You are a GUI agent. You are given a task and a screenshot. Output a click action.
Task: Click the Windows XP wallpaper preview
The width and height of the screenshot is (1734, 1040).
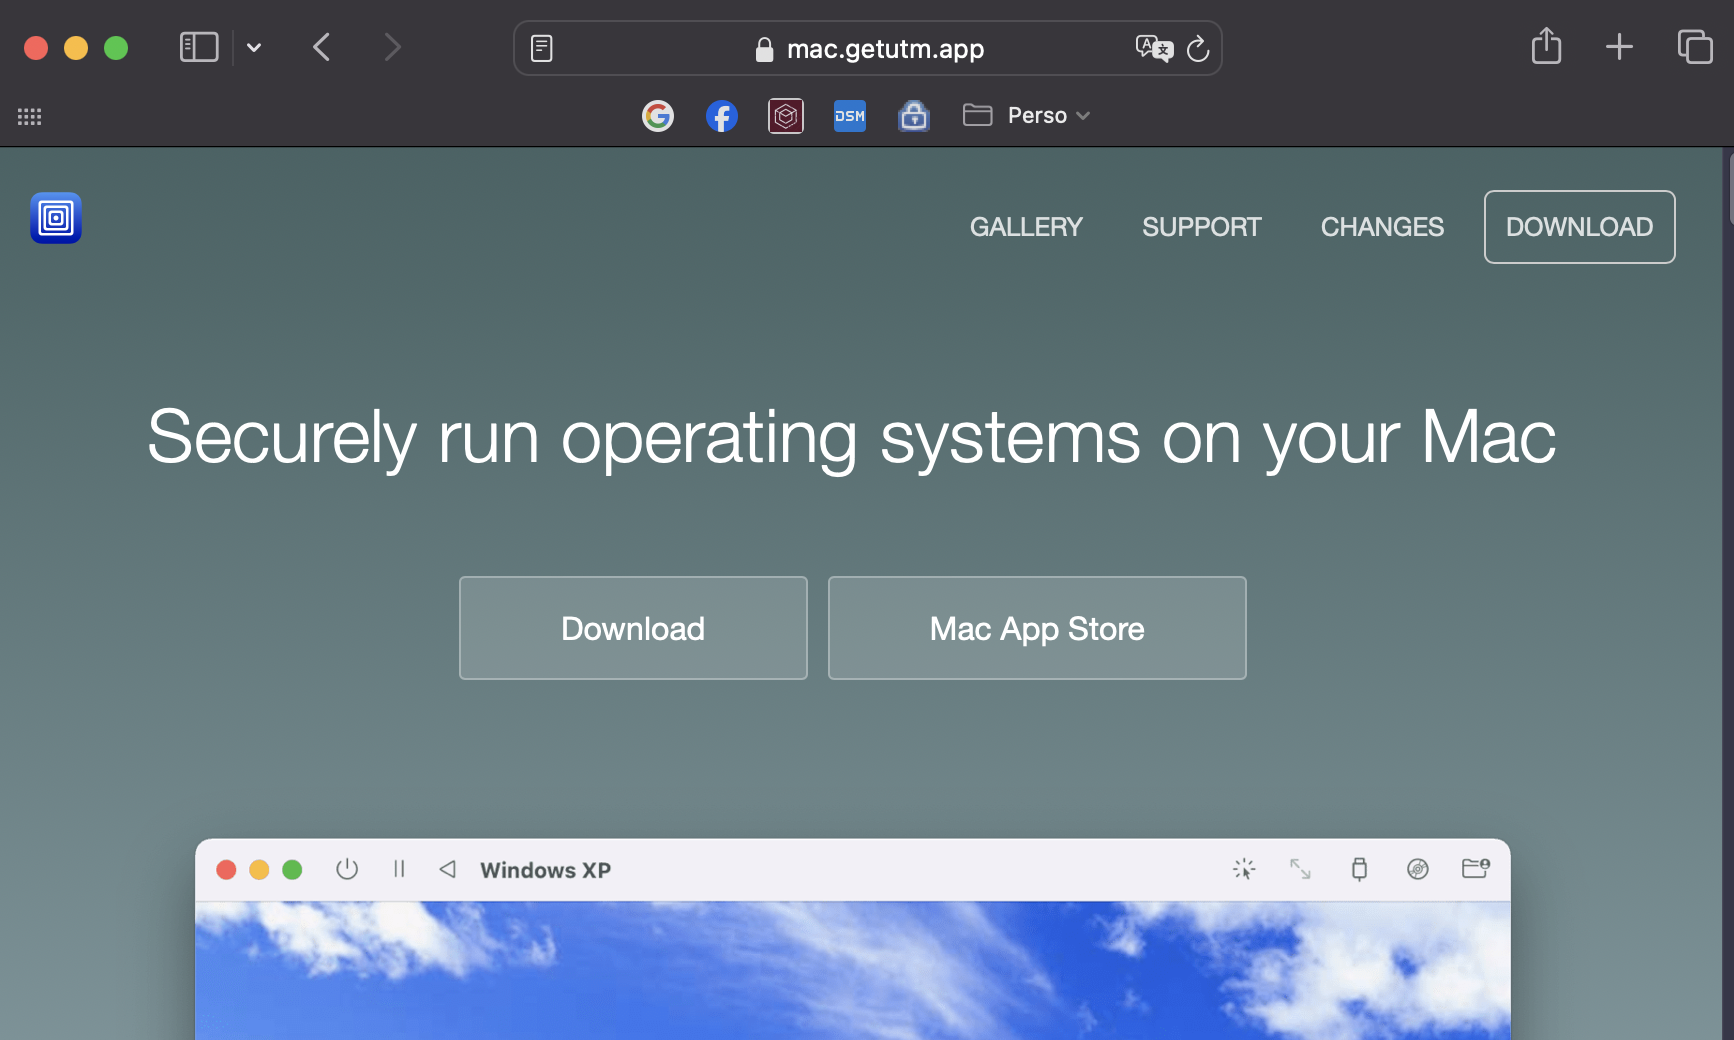click(853, 970)
